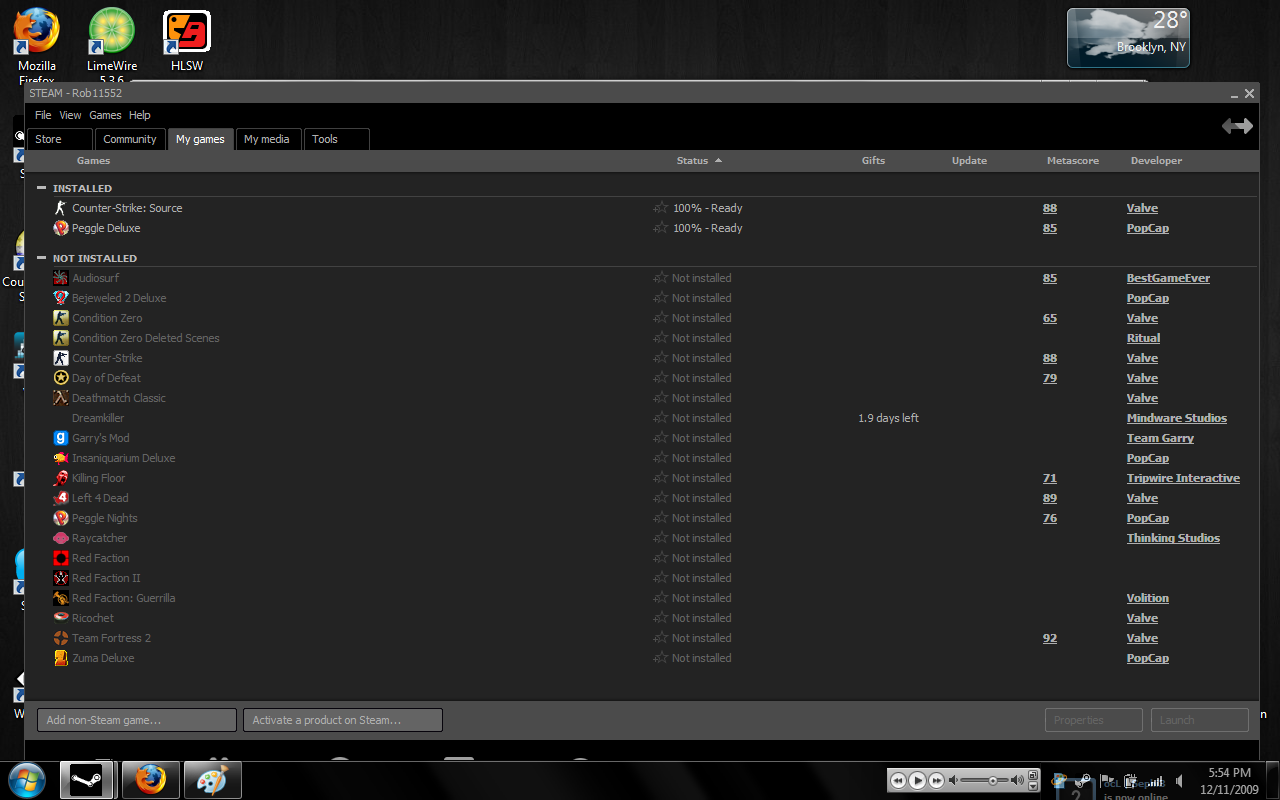Click the Day of Defeat game icon
The height and width of the screenshot is (800, 1280).
click(61, 378)
